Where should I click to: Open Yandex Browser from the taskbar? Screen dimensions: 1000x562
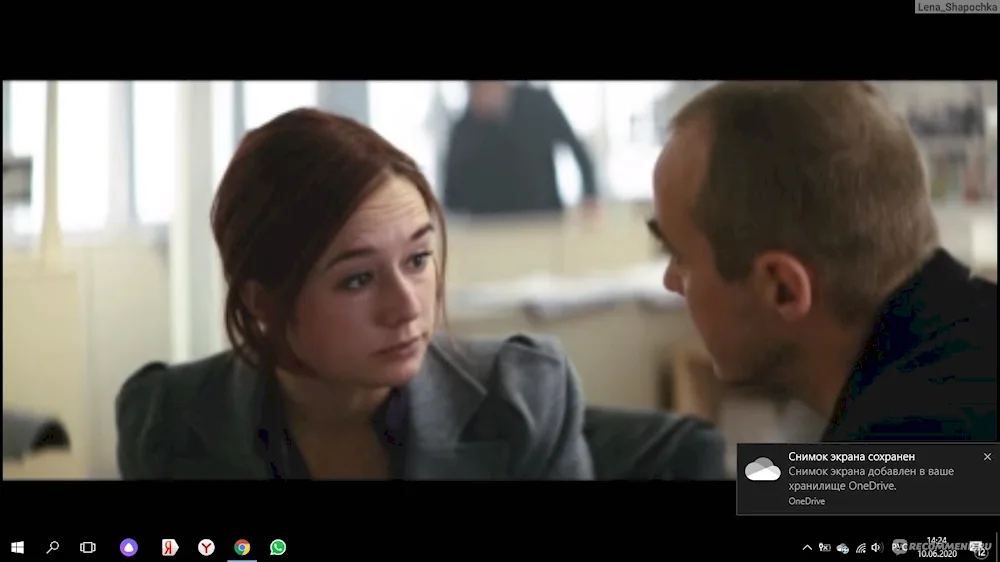click(206, 547)
